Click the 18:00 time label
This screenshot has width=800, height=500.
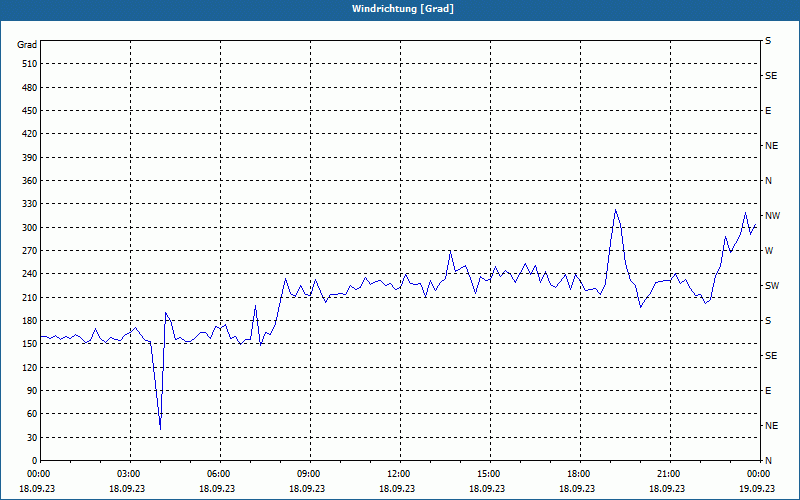580,474
